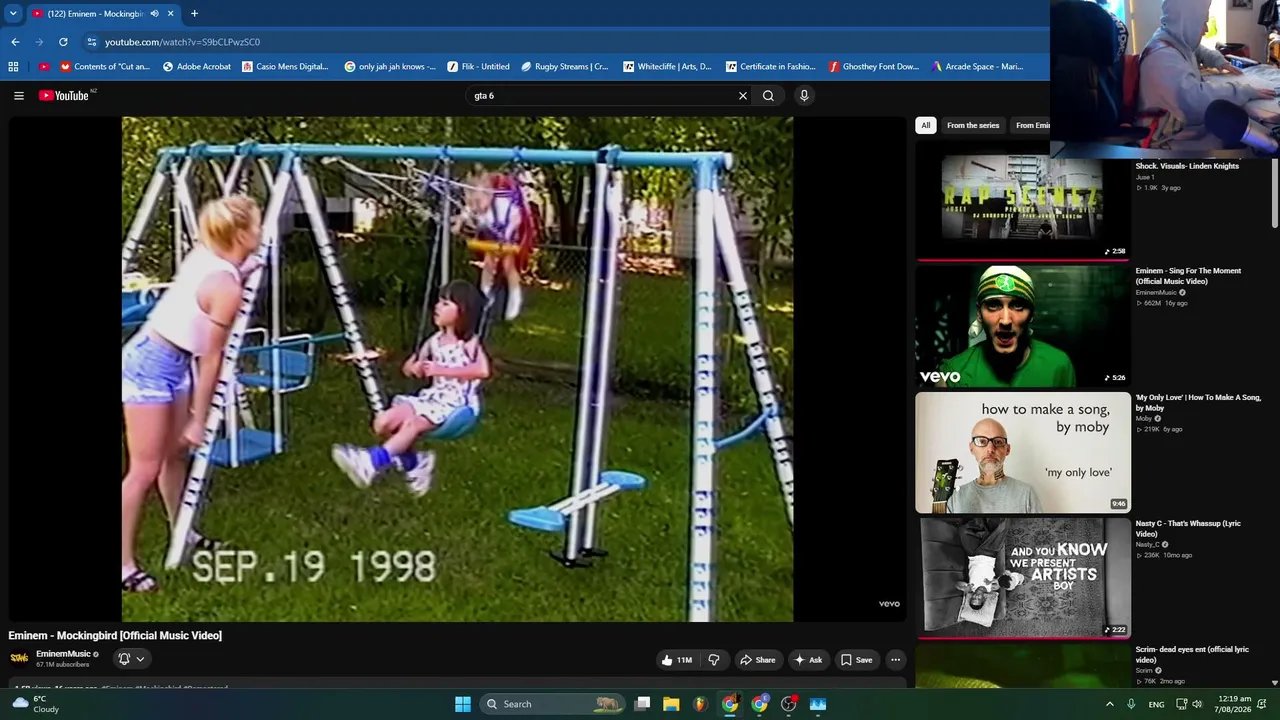Open the 'only jah jah knows' bookmark
Image resolution: width=1280 pixels, height=720 pixels.
click(x=390, y=67)
